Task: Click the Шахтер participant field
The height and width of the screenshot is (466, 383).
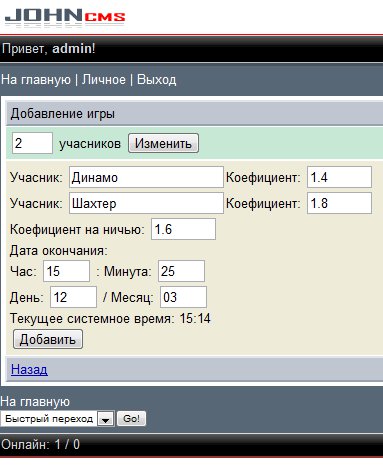Action: [x=146, y=203]
